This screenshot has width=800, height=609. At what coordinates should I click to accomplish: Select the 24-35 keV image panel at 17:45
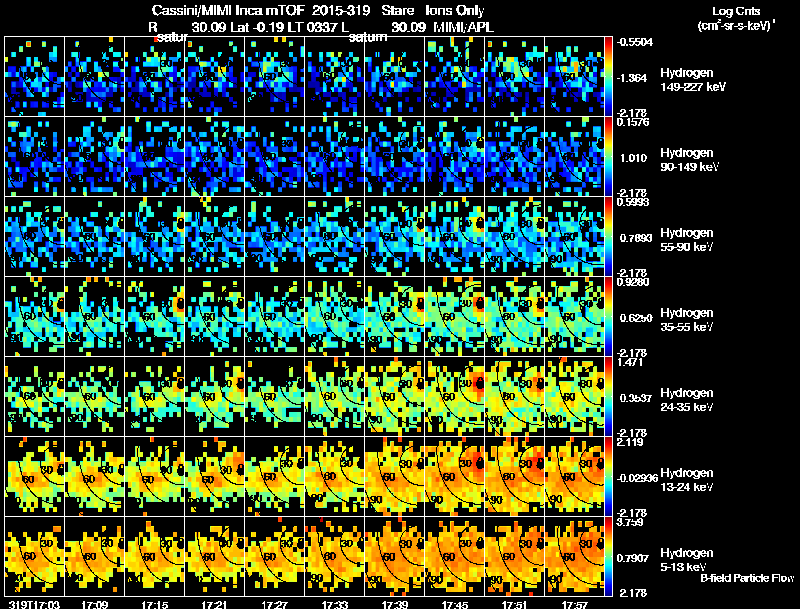(x=455, y=397)
